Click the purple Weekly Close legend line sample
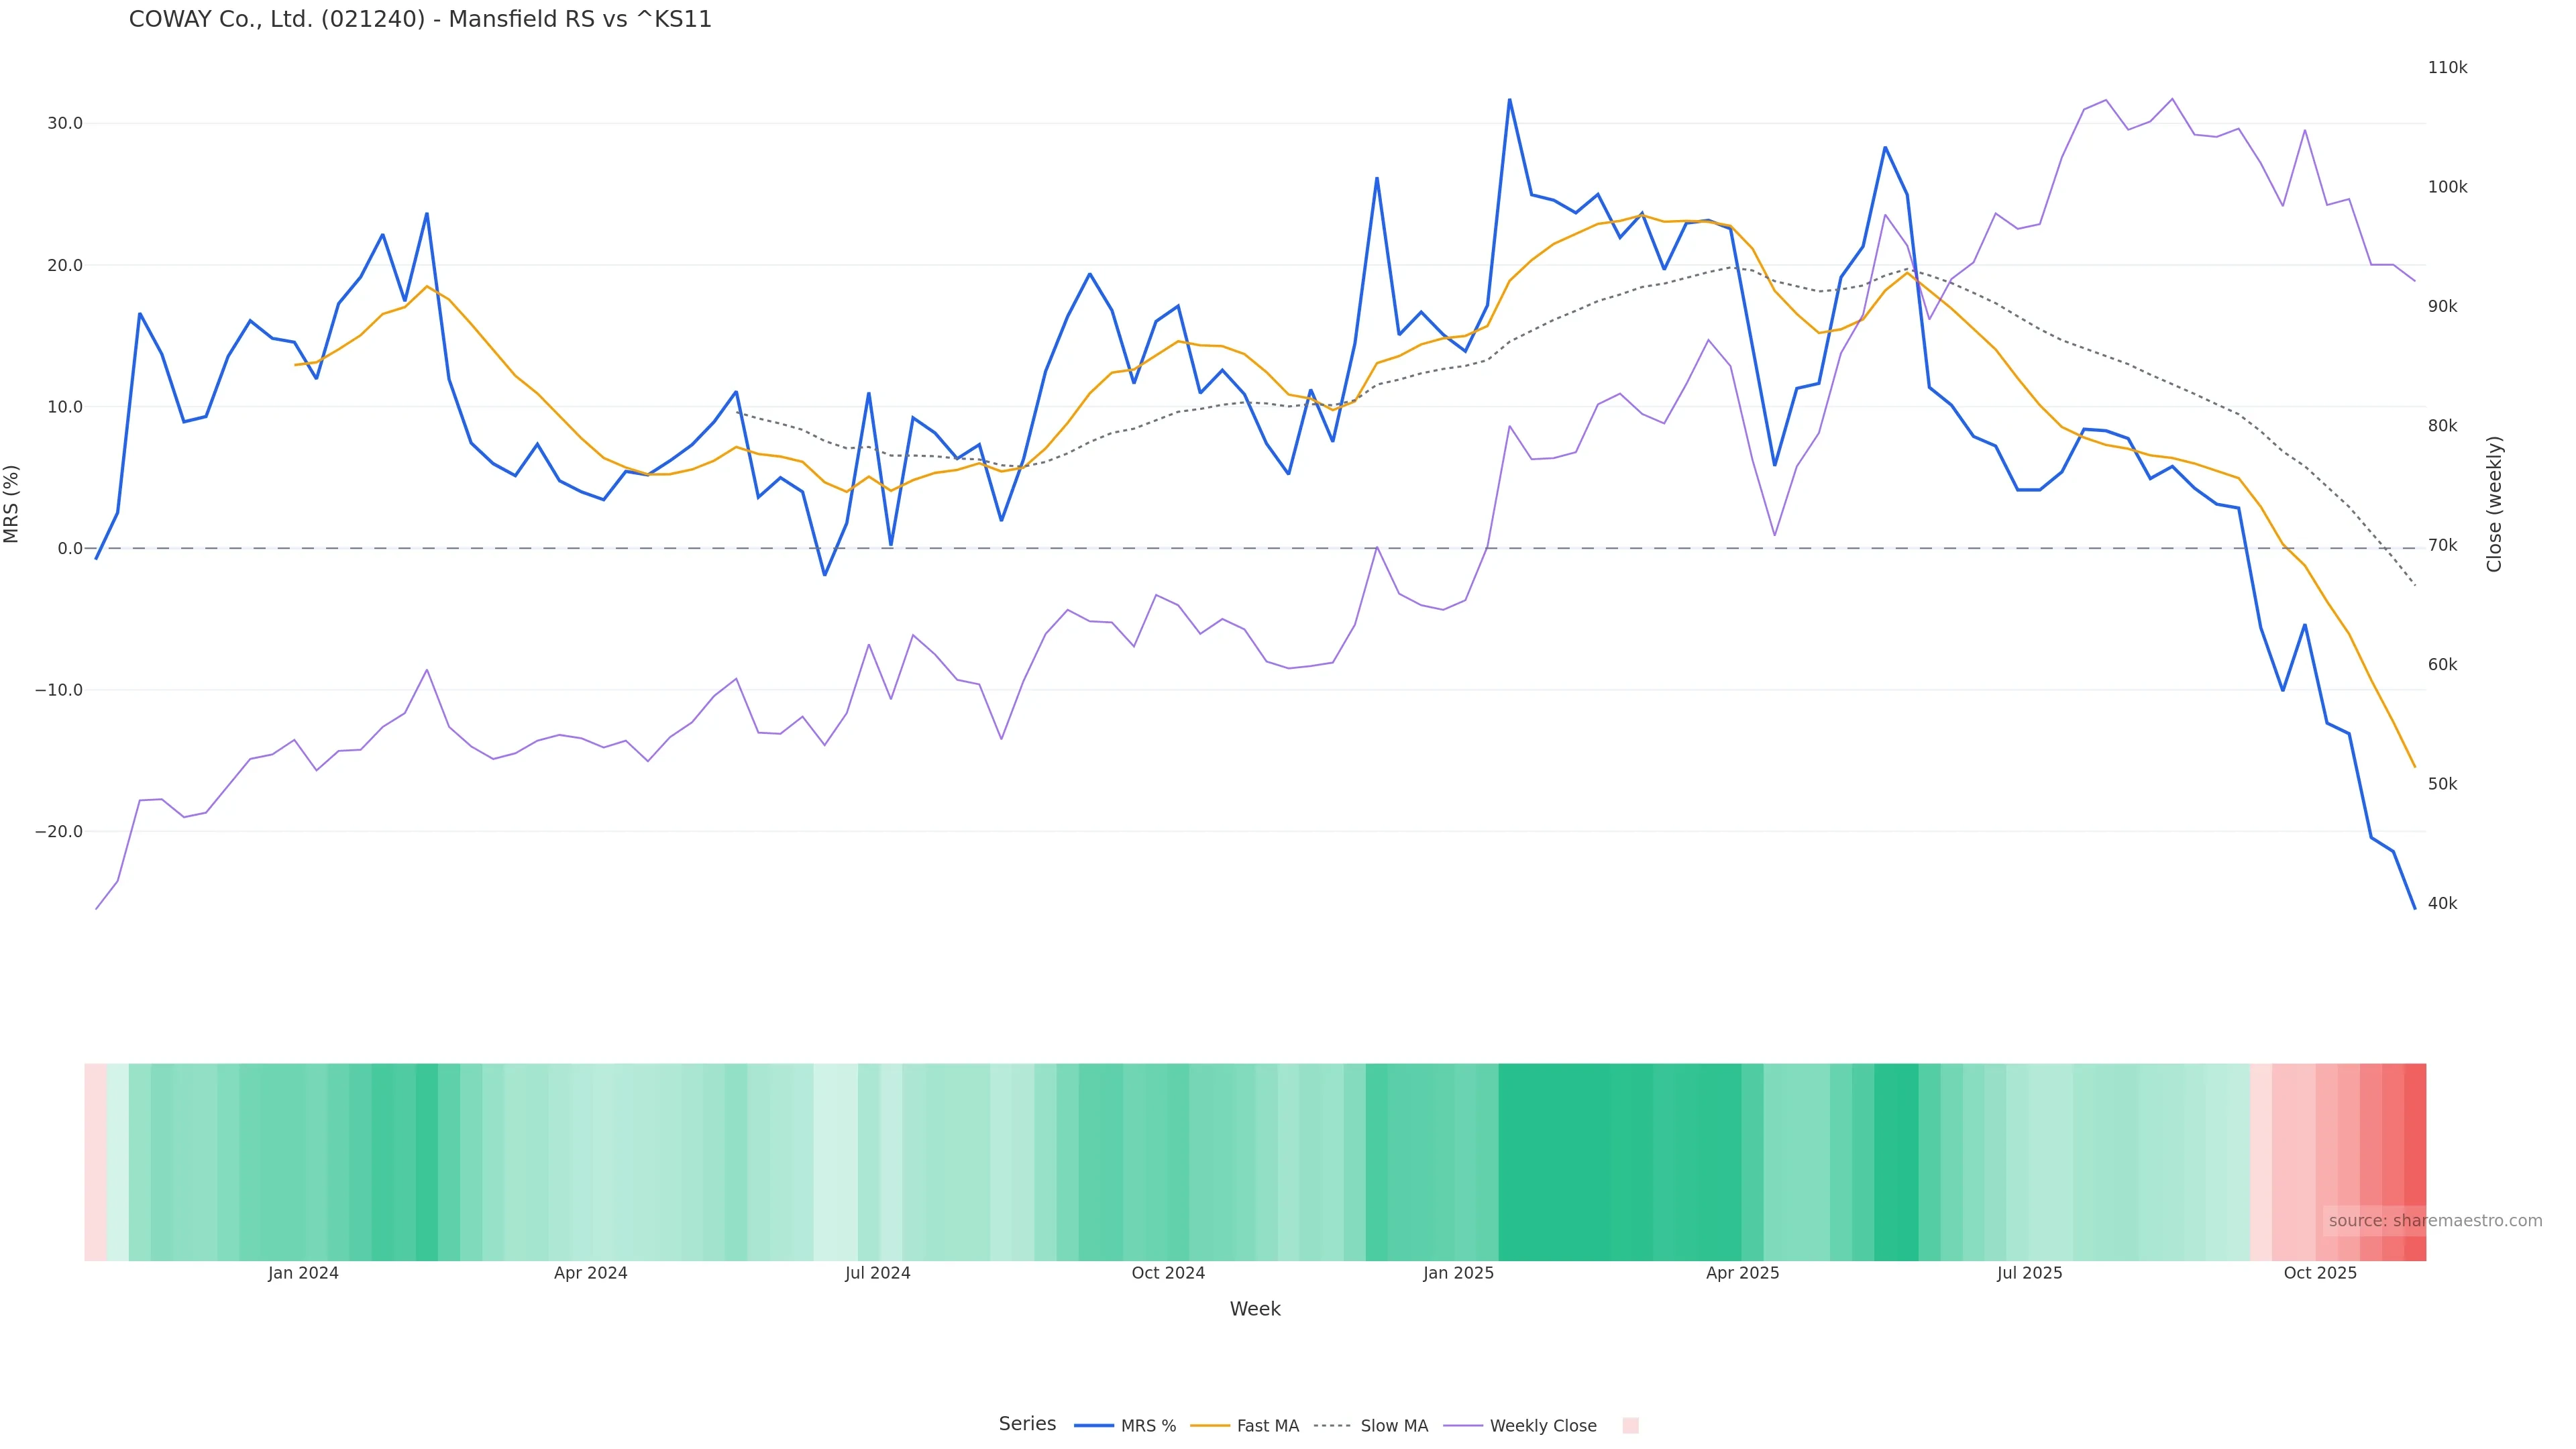This screenshot has height=1449, width=2576. point(1463,1426)
